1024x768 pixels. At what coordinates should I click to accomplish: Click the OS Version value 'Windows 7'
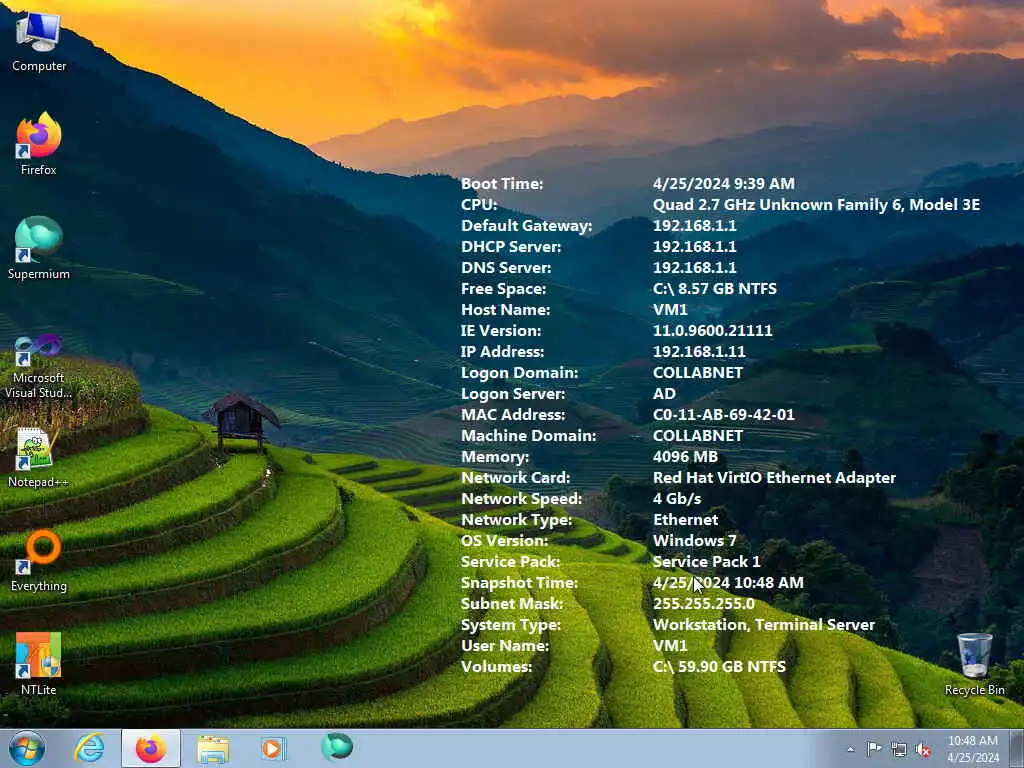[x=694, y=541]
